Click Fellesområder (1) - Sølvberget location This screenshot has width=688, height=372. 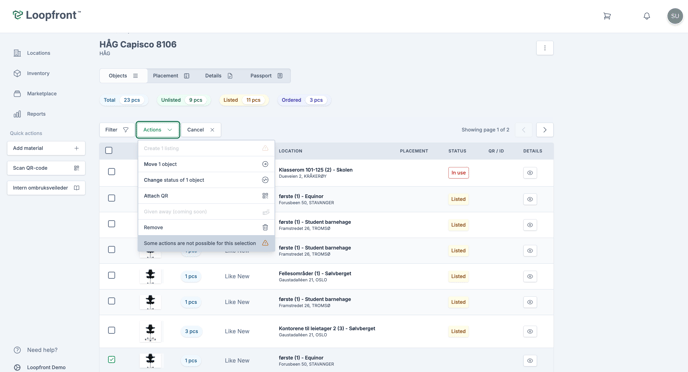tap(315, 273)
